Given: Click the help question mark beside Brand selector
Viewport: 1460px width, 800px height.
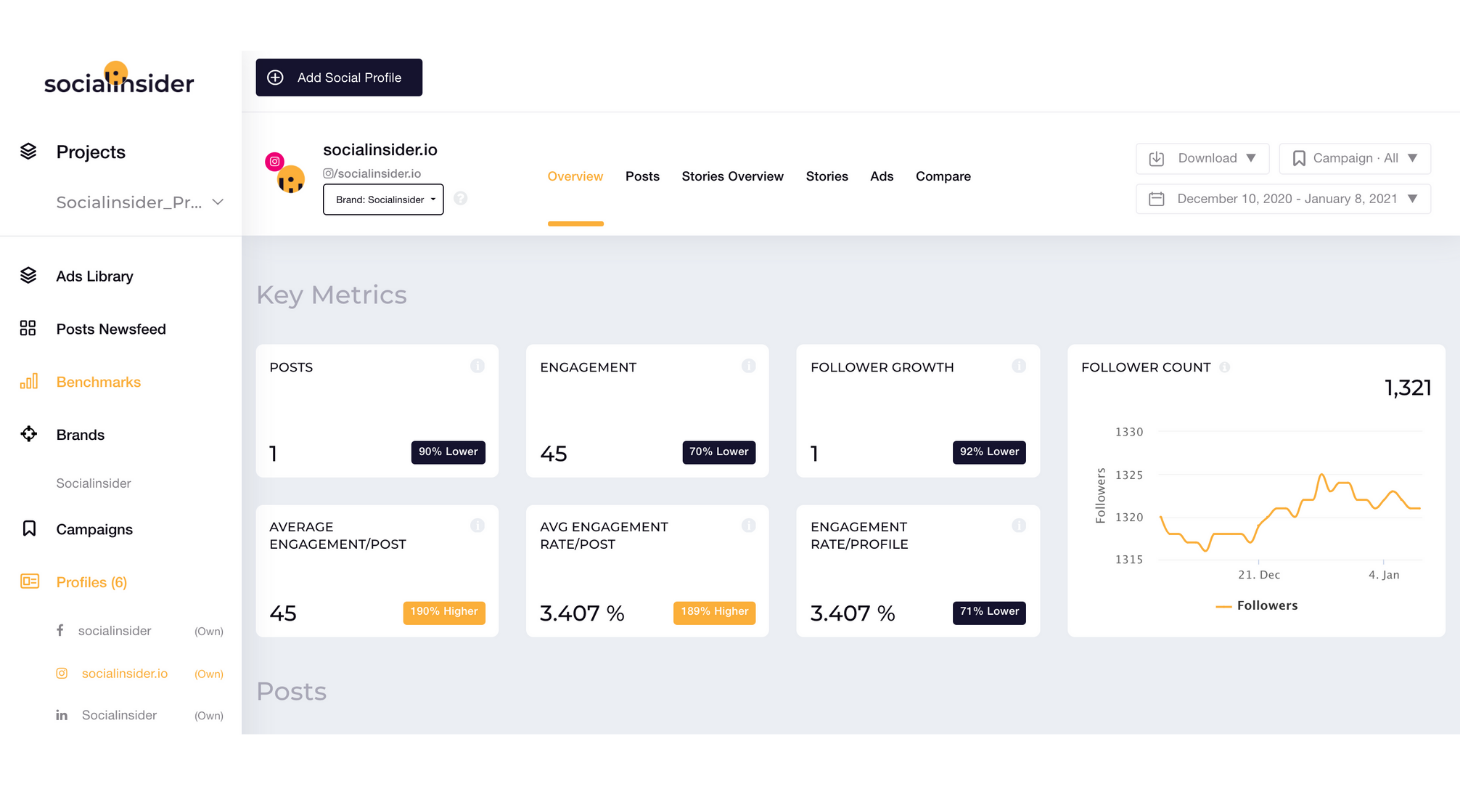Looking at the screenshot, I should [x=460, y=198].
